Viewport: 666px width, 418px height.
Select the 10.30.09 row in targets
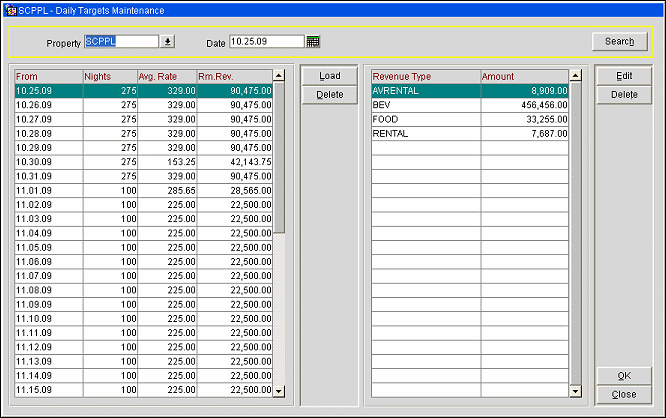pyautogui.click(x=48, y=161)
